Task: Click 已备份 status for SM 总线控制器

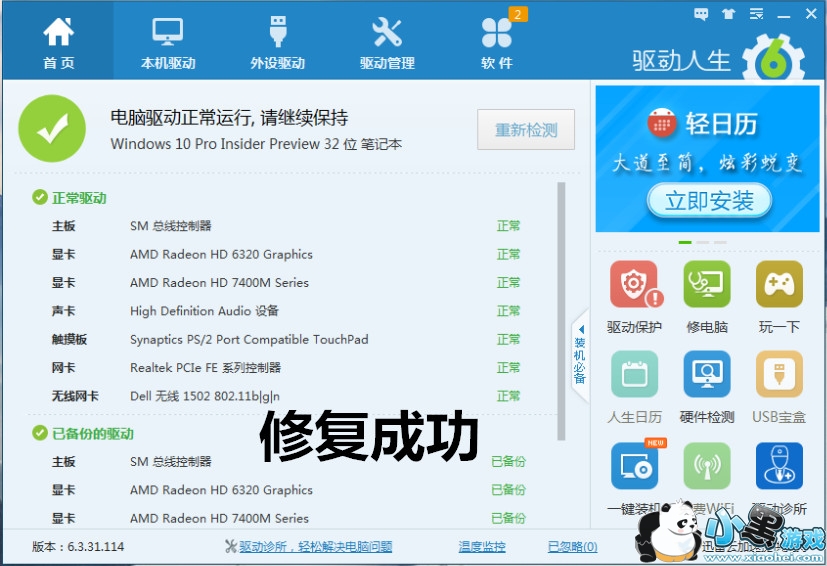Action: coord(508,462)
